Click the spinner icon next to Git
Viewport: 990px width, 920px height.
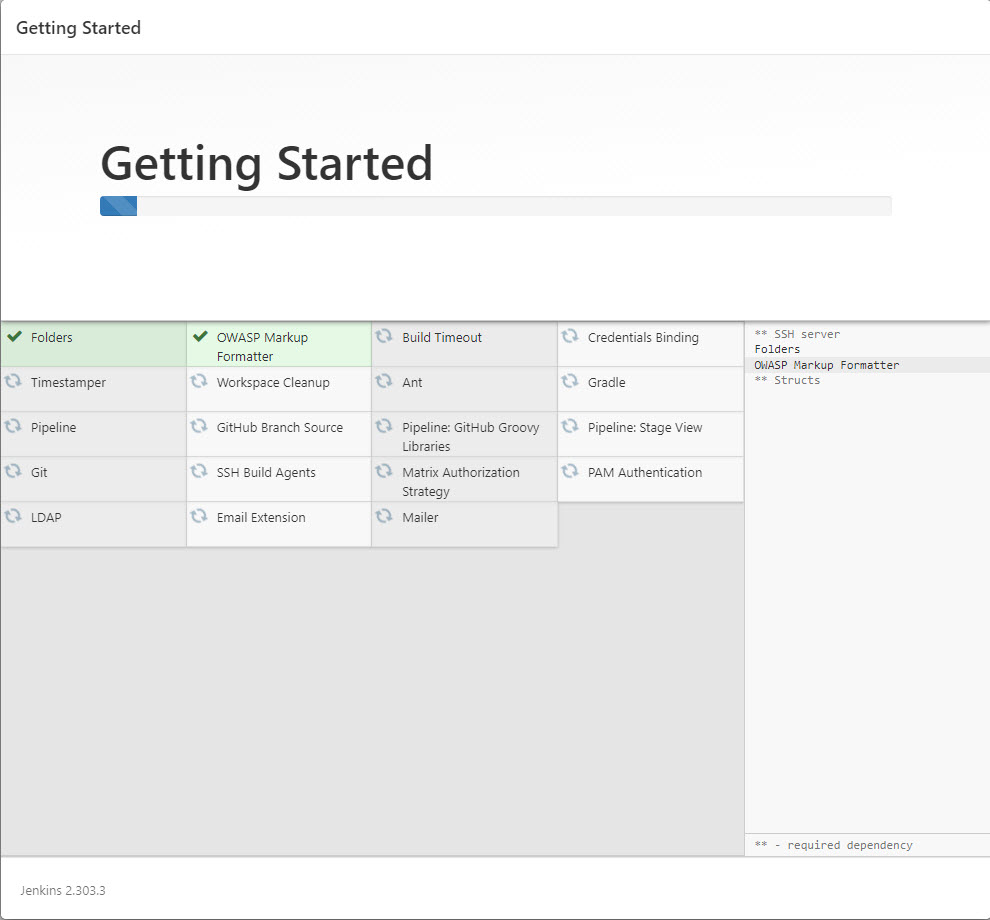(13, 471)
